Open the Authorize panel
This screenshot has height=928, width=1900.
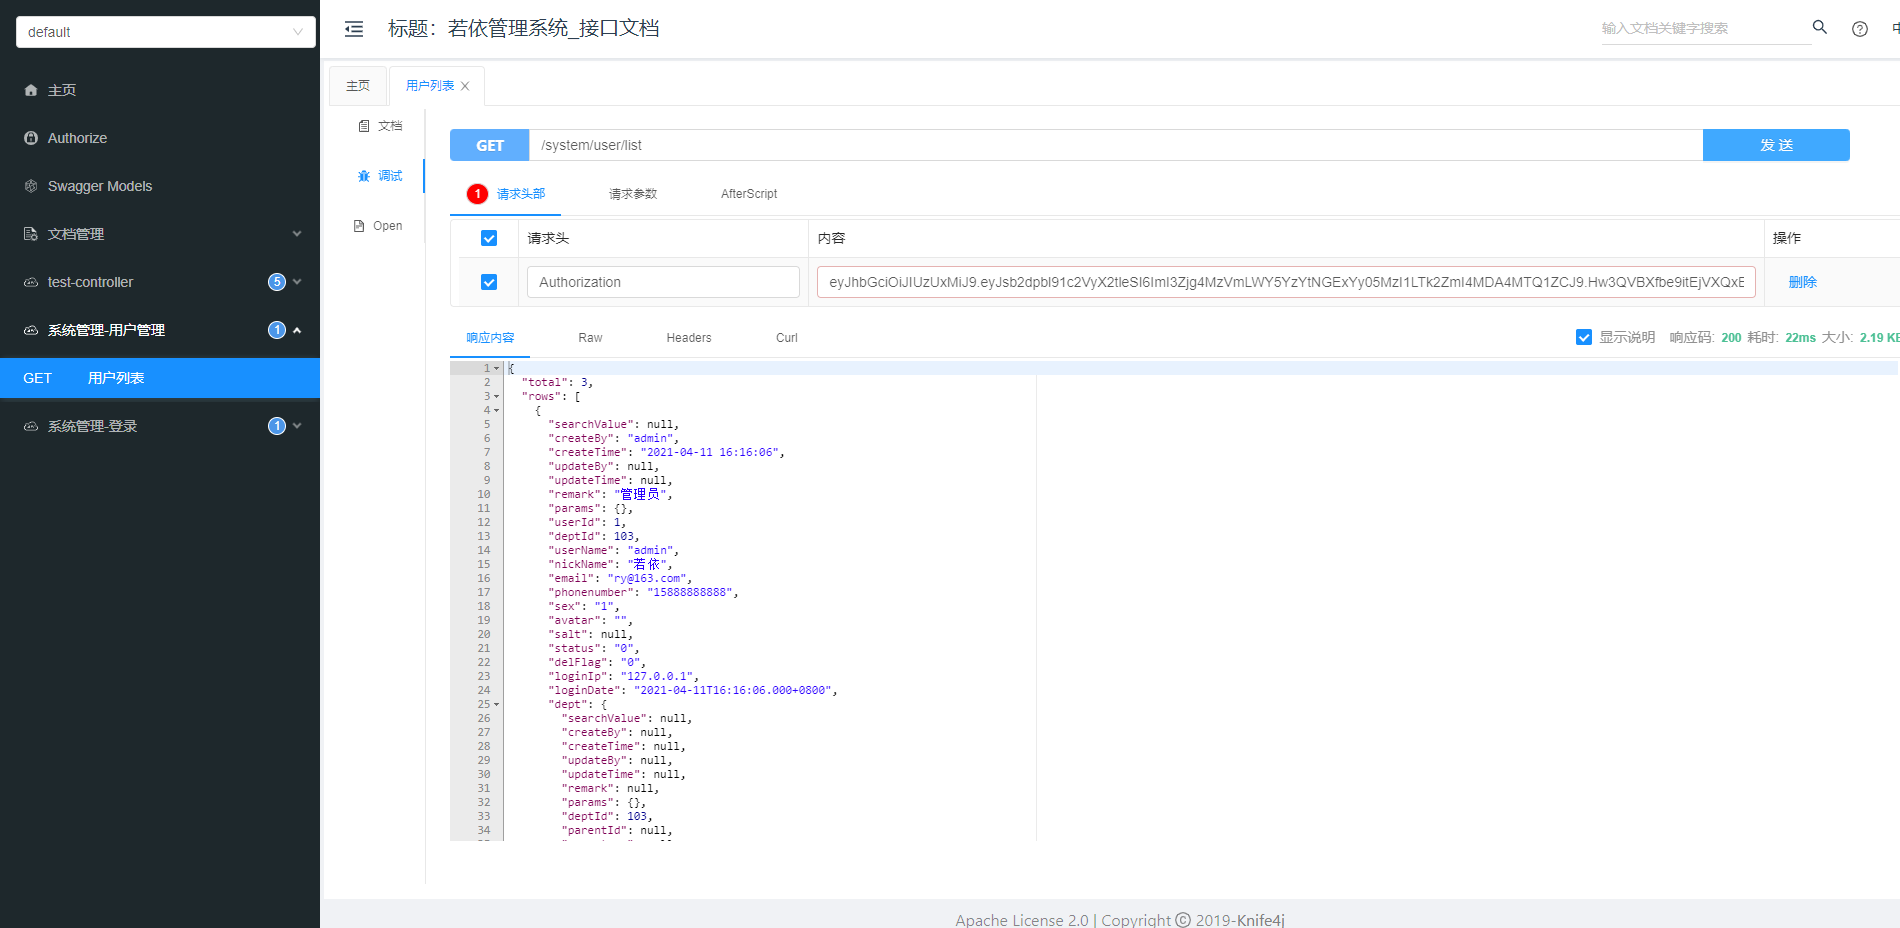pos(77,138)
